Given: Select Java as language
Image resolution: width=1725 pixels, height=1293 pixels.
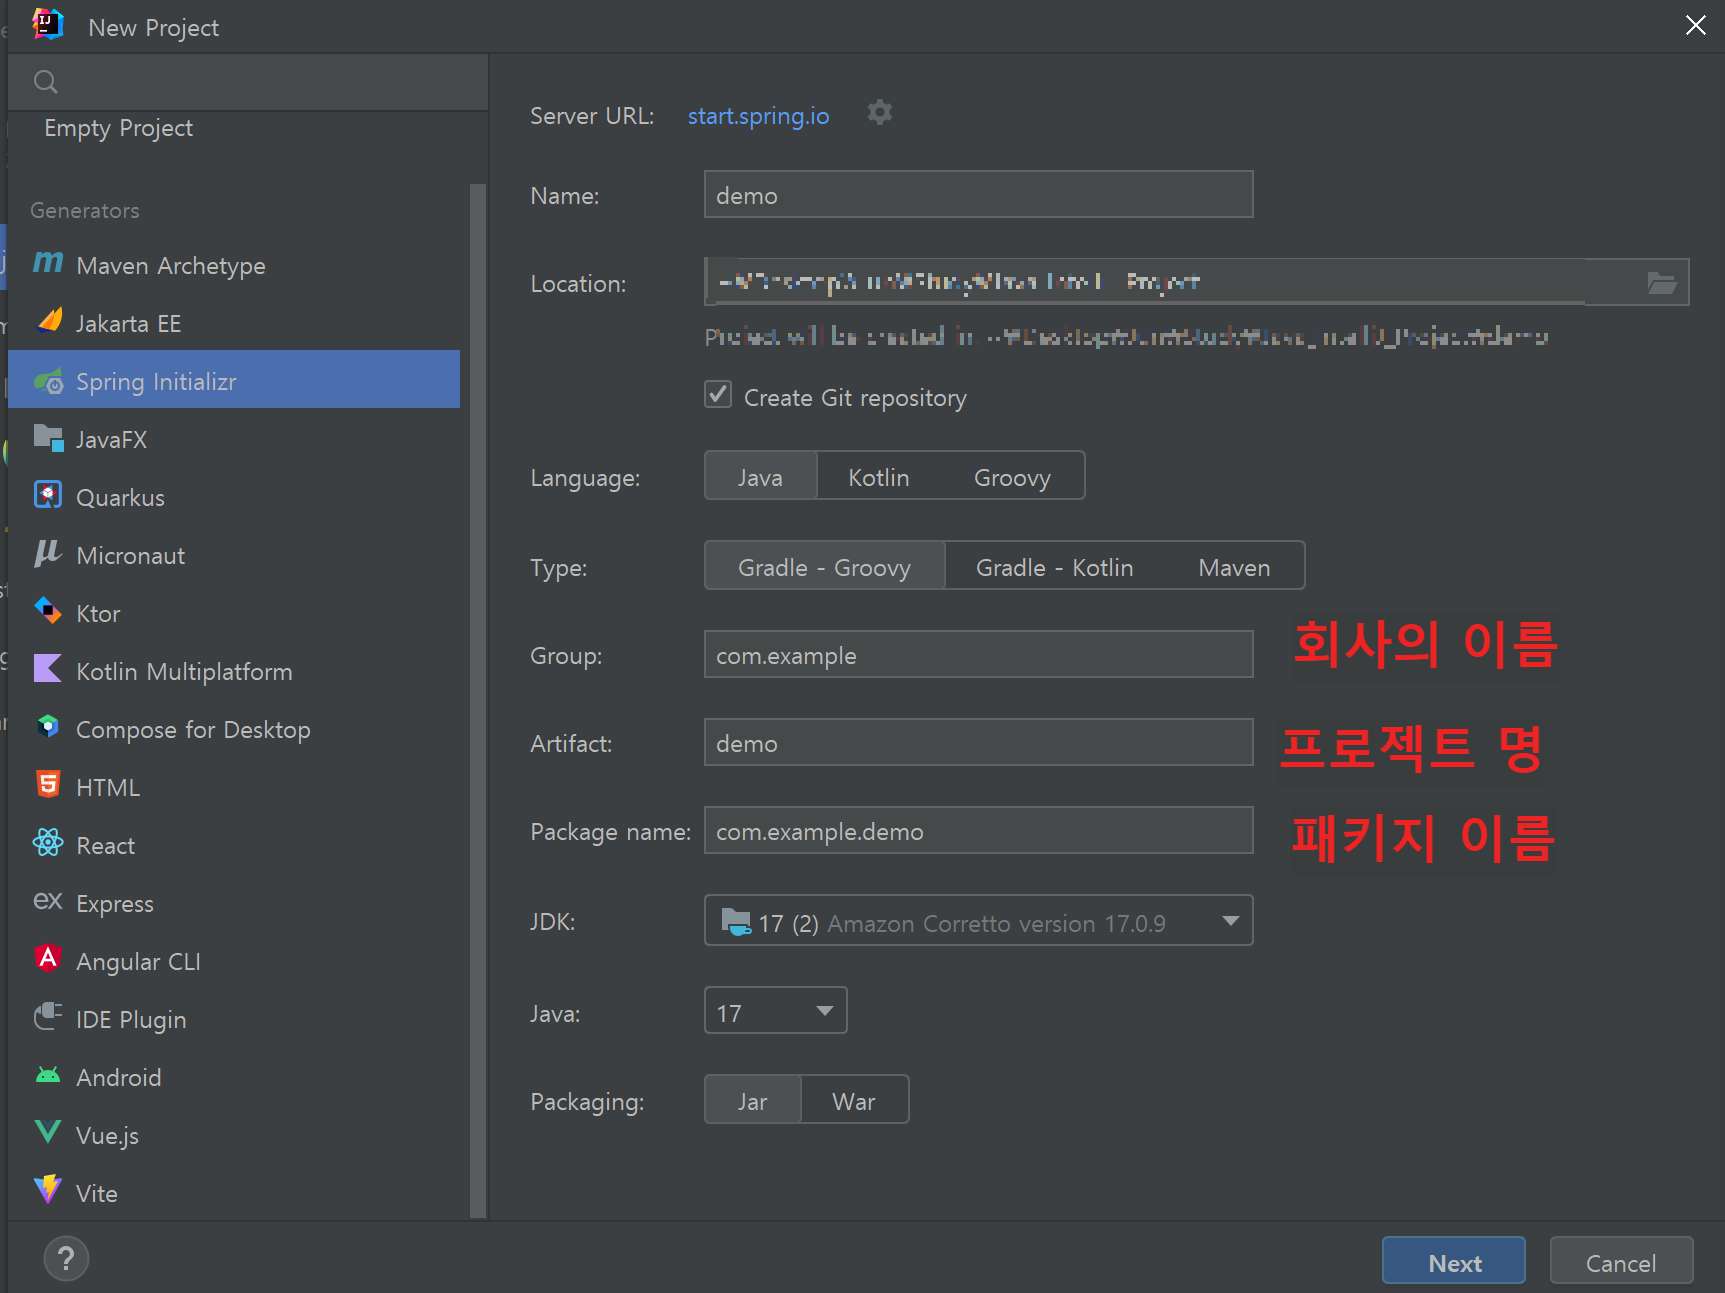Looking at the screenshot, I should [761, 477].
